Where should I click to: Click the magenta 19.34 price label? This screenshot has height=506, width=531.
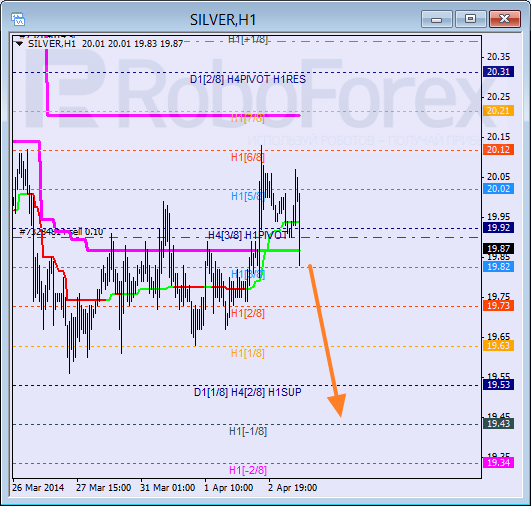pos(498,462)
